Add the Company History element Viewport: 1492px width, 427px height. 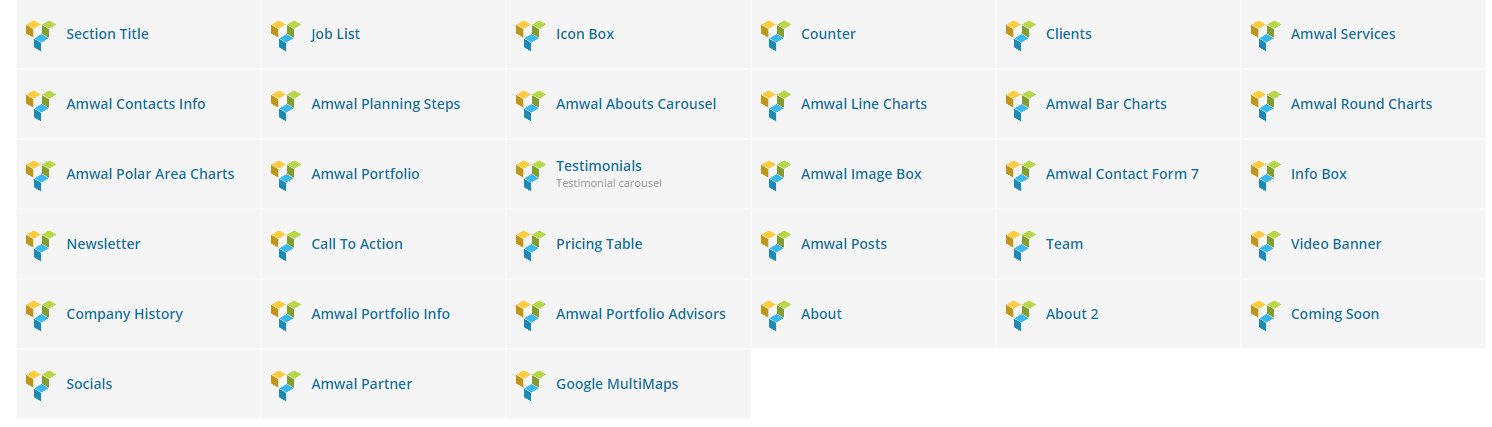138,314
